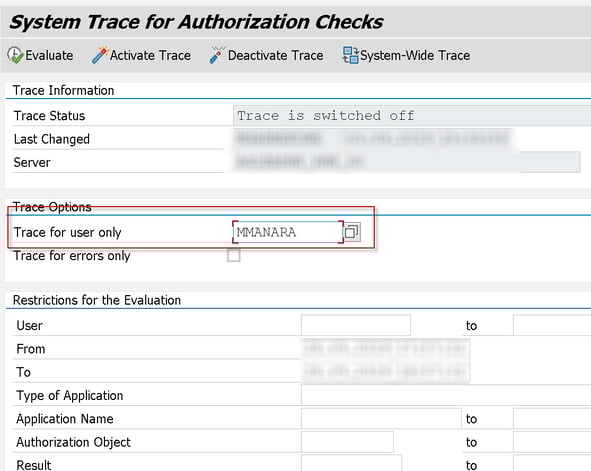Click the Deactivate Trace wand icon
The height and width of the screenshot is (471, 591).
click(x=217, y=55)
